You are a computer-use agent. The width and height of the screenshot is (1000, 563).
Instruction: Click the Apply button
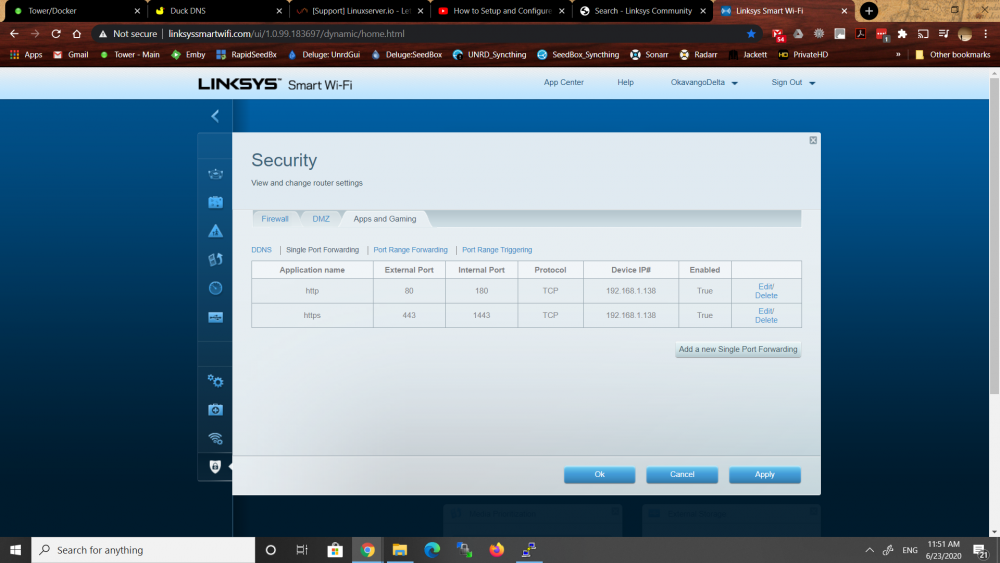[x=765, y=474]
